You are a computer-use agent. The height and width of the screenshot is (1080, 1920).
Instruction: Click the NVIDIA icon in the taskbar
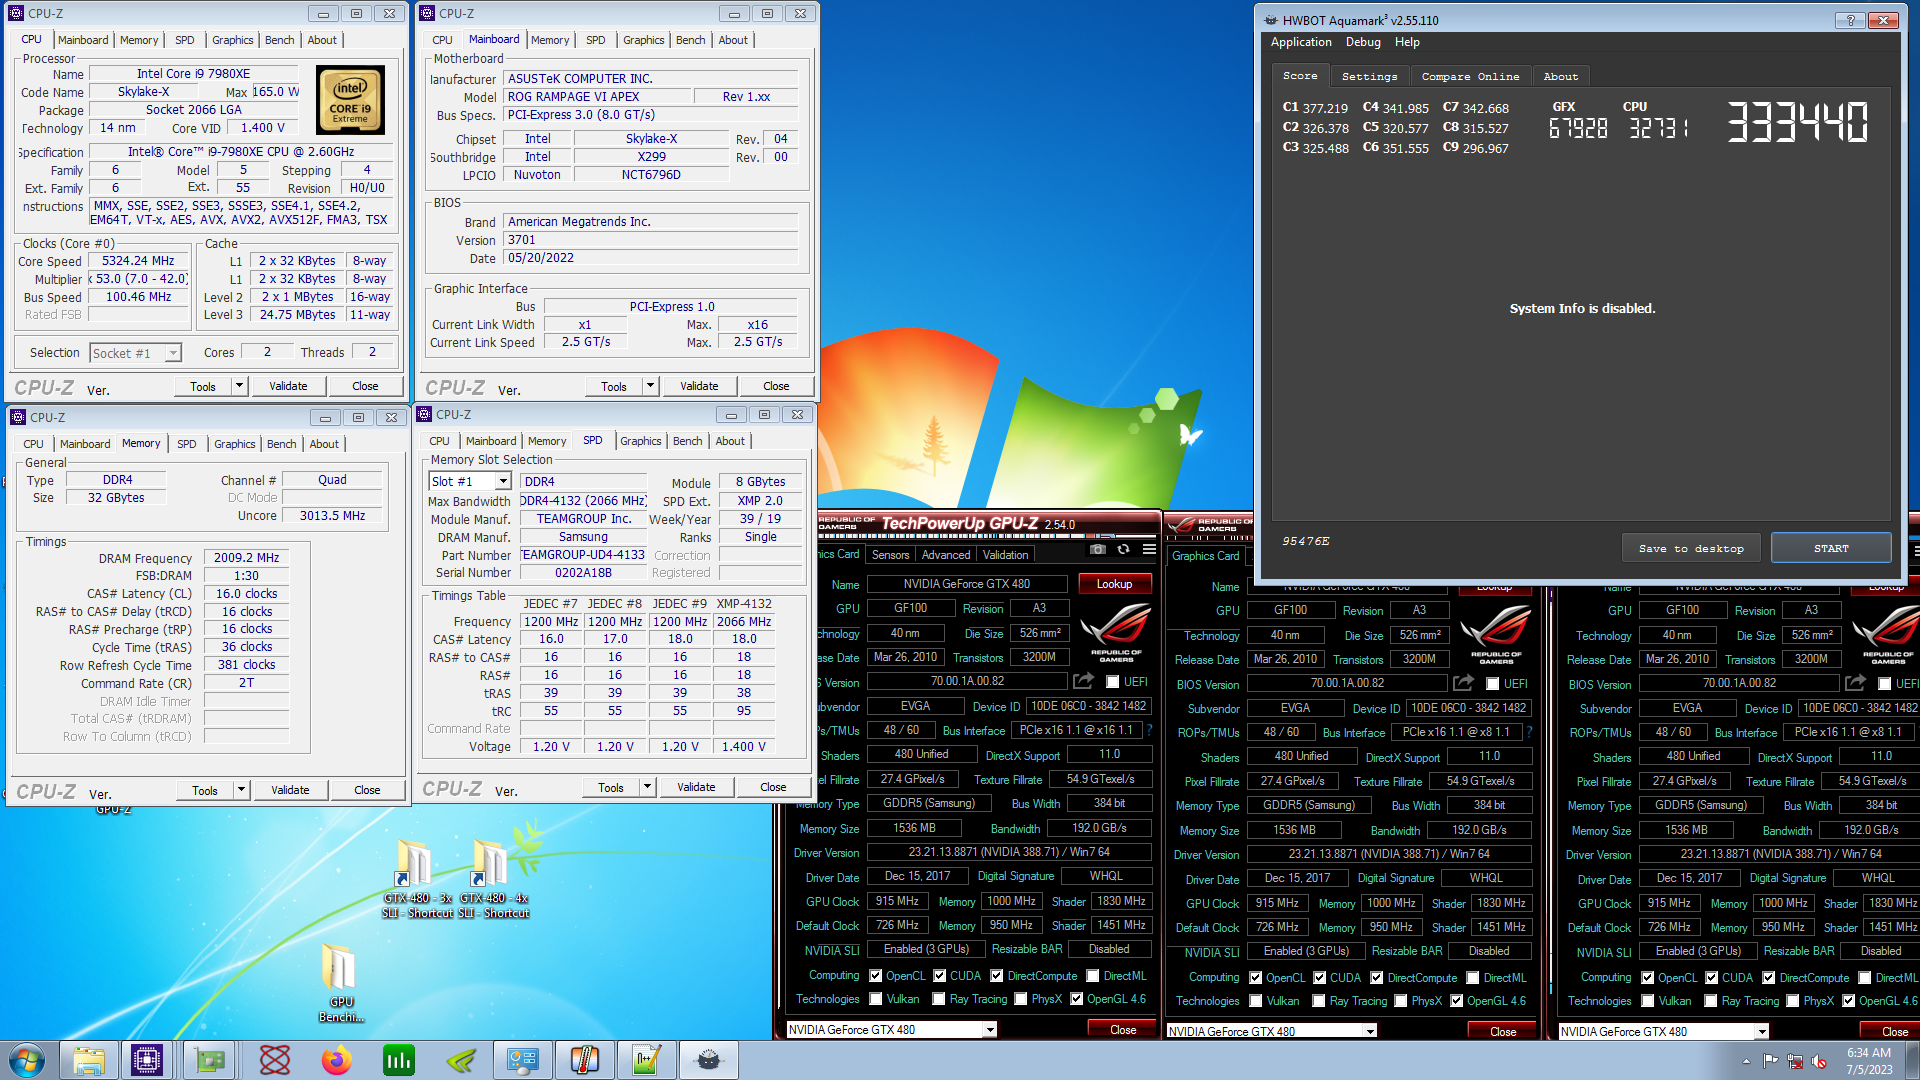tap(461, 1060)
